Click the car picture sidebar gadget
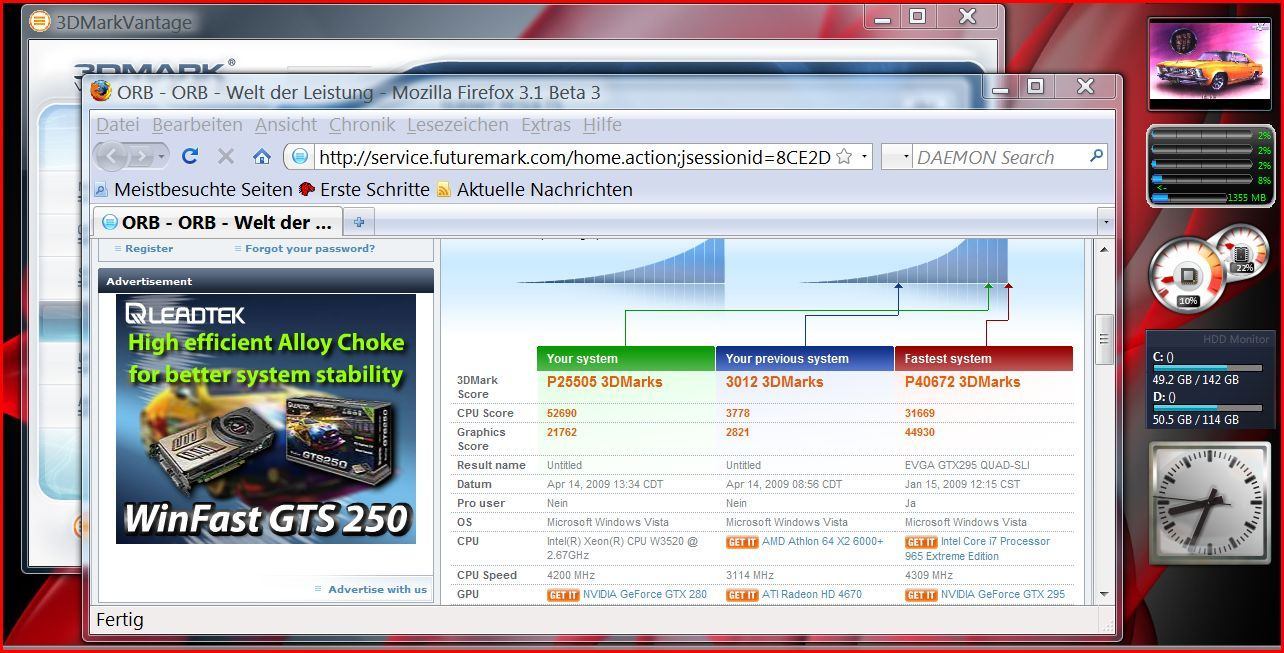This screenshot has height=653, width=1284. tap(1209, 63)
